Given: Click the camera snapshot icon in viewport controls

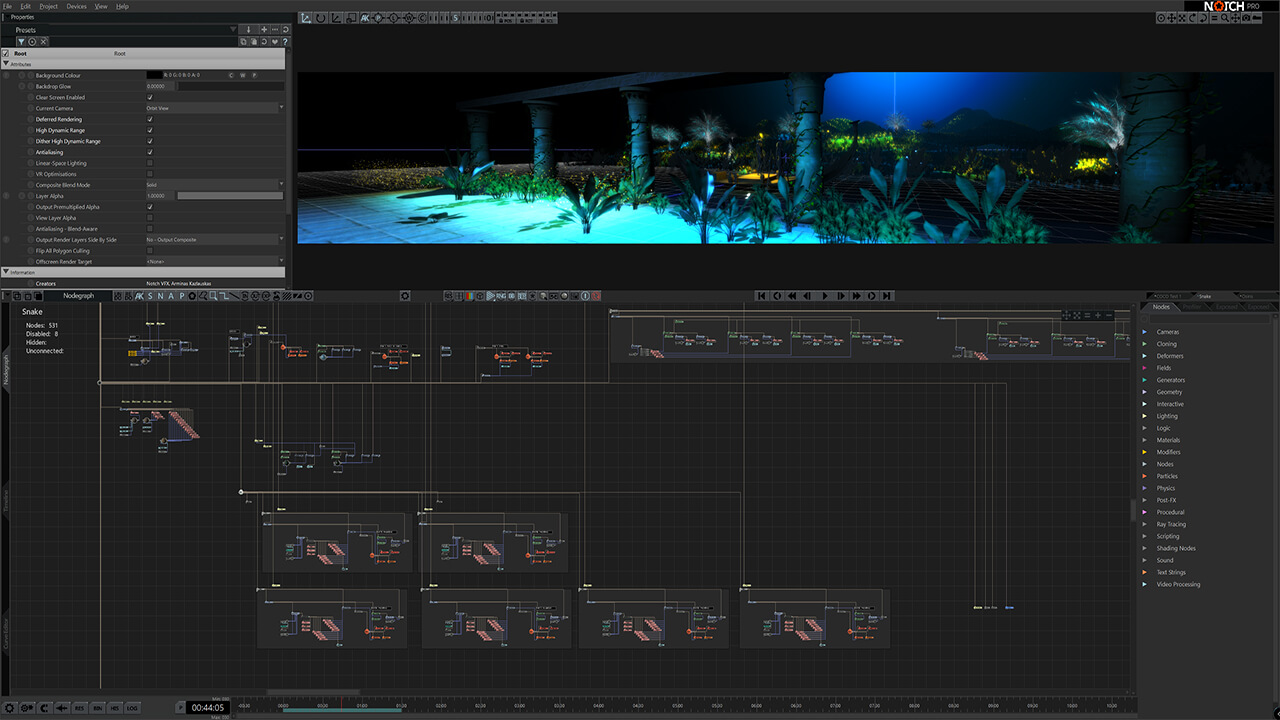Looking at the screenshot, I should (1246, 18).
